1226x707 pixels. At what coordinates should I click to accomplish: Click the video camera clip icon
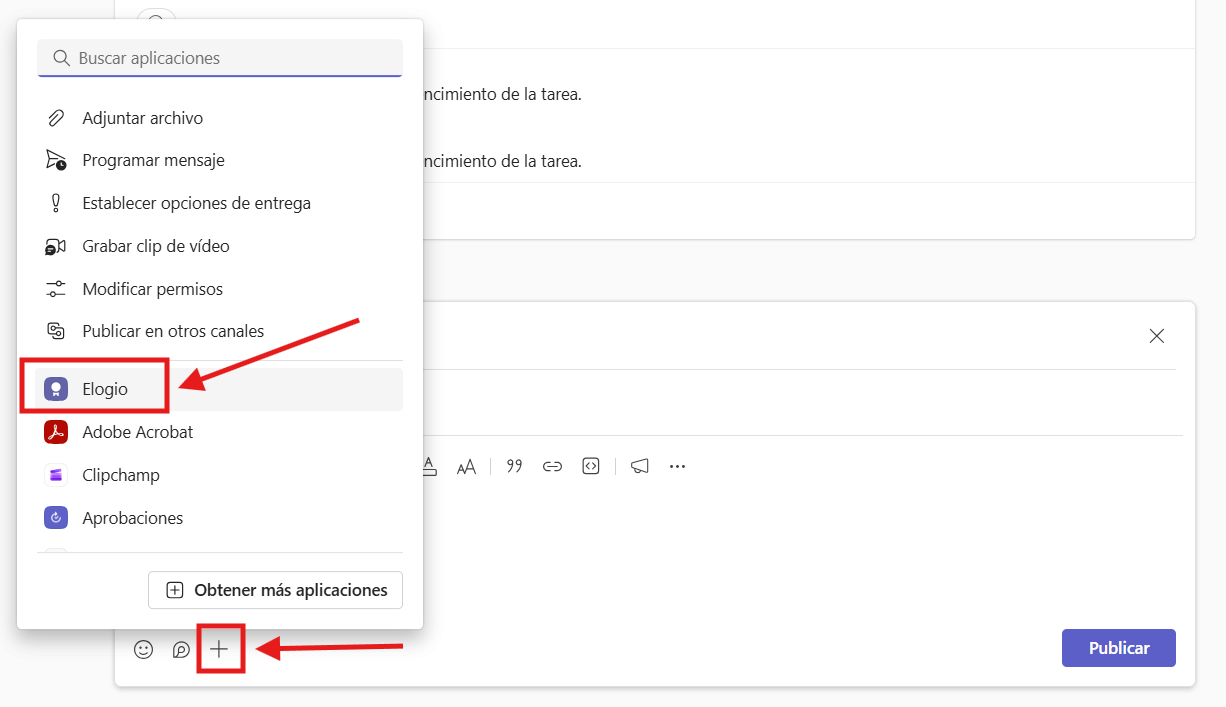tap(56, 246)
